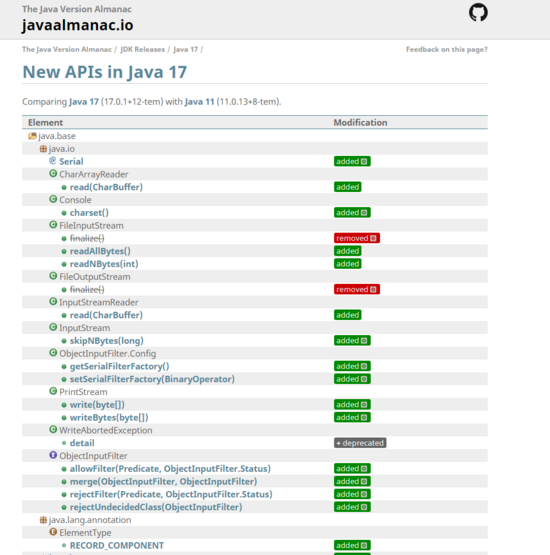The height and width of the screenshot is (555, 550).
Task: Click the ElementType enum icon
Action: (x=53, y=532)
